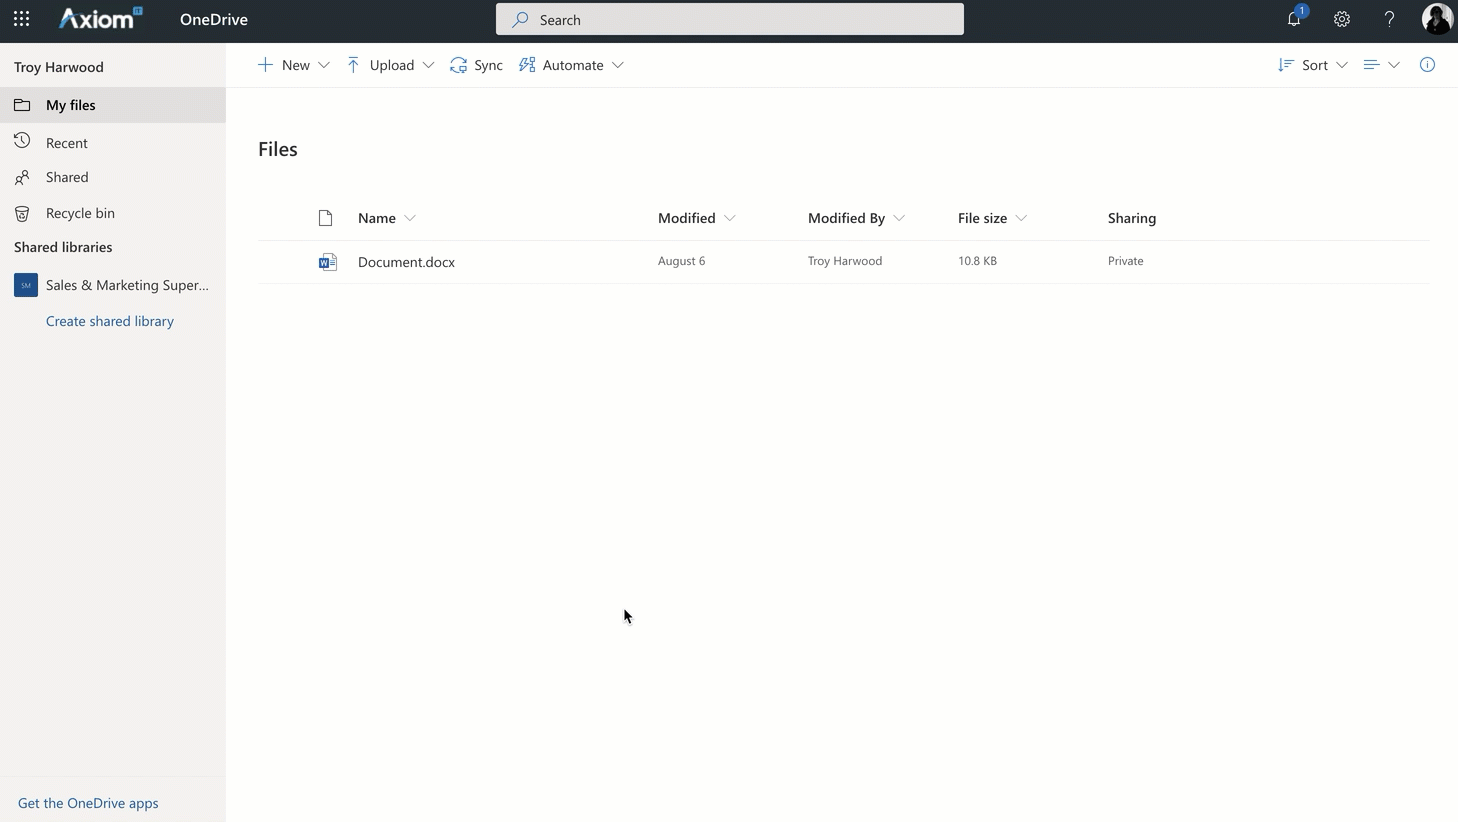The image size is (1458, 822).
Task: Open Sales & Marketing Super... library
Action: click(113, 285)
